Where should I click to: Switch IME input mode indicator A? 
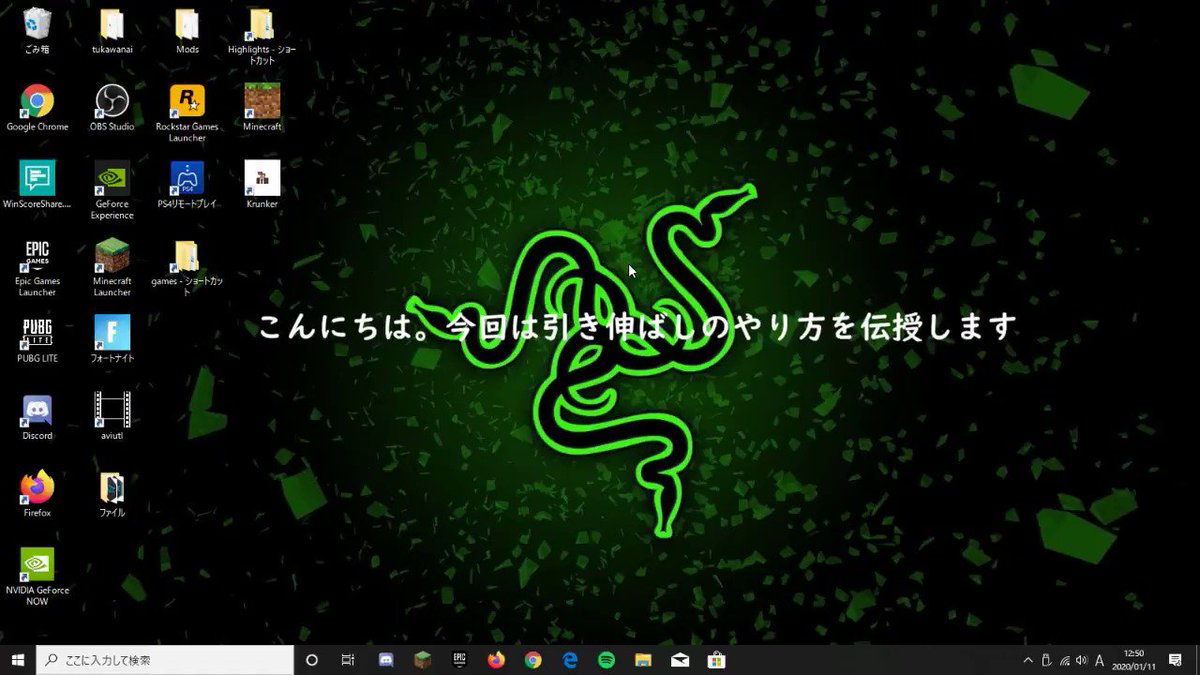[x=1100, y=660]
